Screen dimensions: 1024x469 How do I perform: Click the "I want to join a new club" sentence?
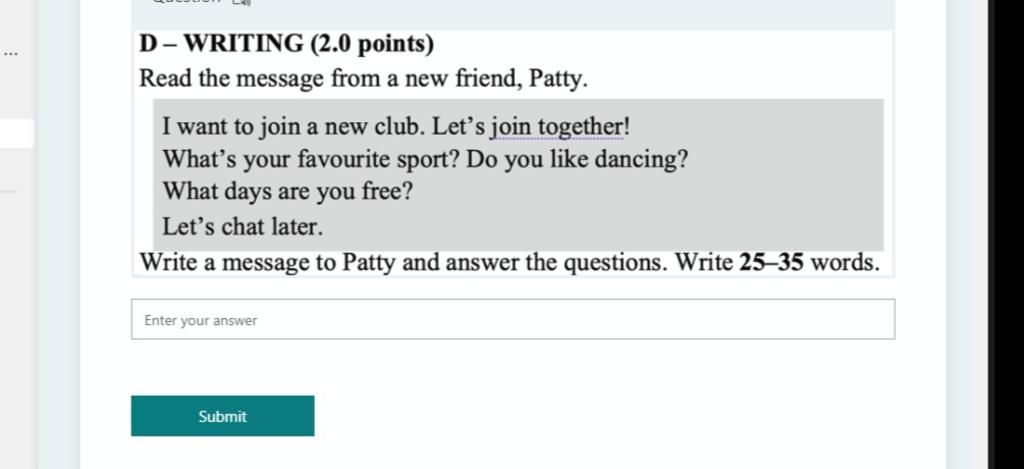click(293, 127)
